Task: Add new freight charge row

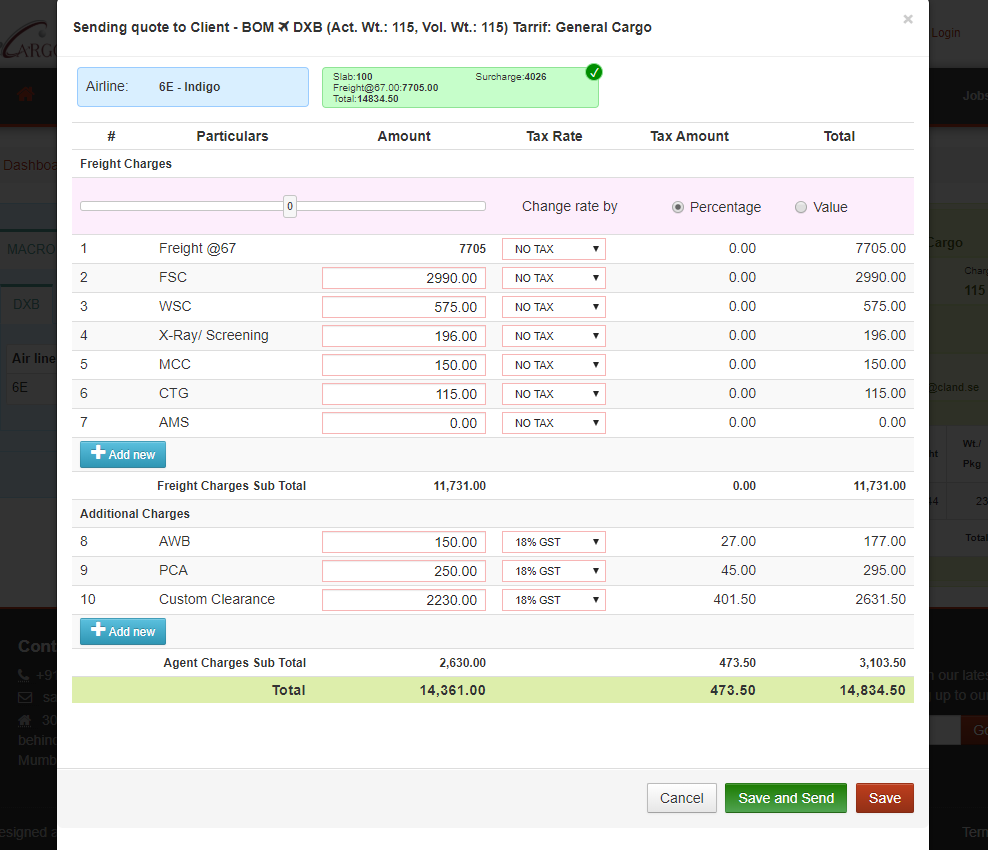Action: coord(123,454)
